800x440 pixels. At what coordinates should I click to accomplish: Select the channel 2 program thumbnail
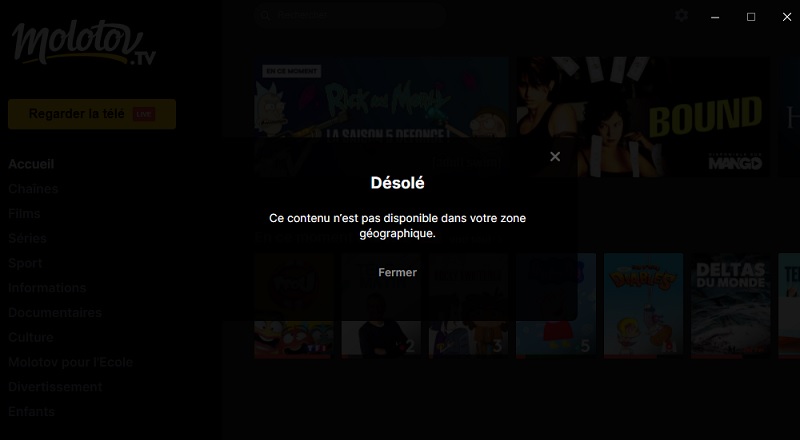point(381,305)
